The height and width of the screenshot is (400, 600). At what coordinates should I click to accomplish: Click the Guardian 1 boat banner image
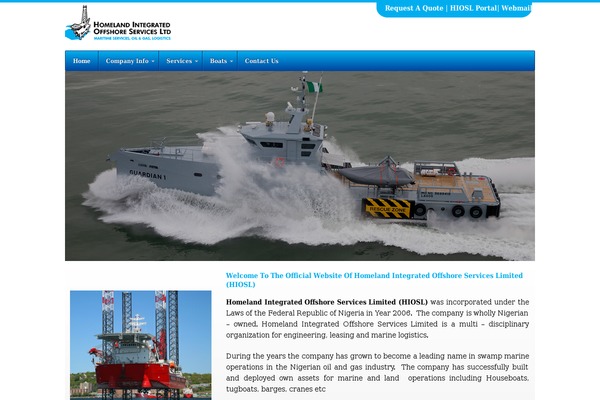point(300,166)
